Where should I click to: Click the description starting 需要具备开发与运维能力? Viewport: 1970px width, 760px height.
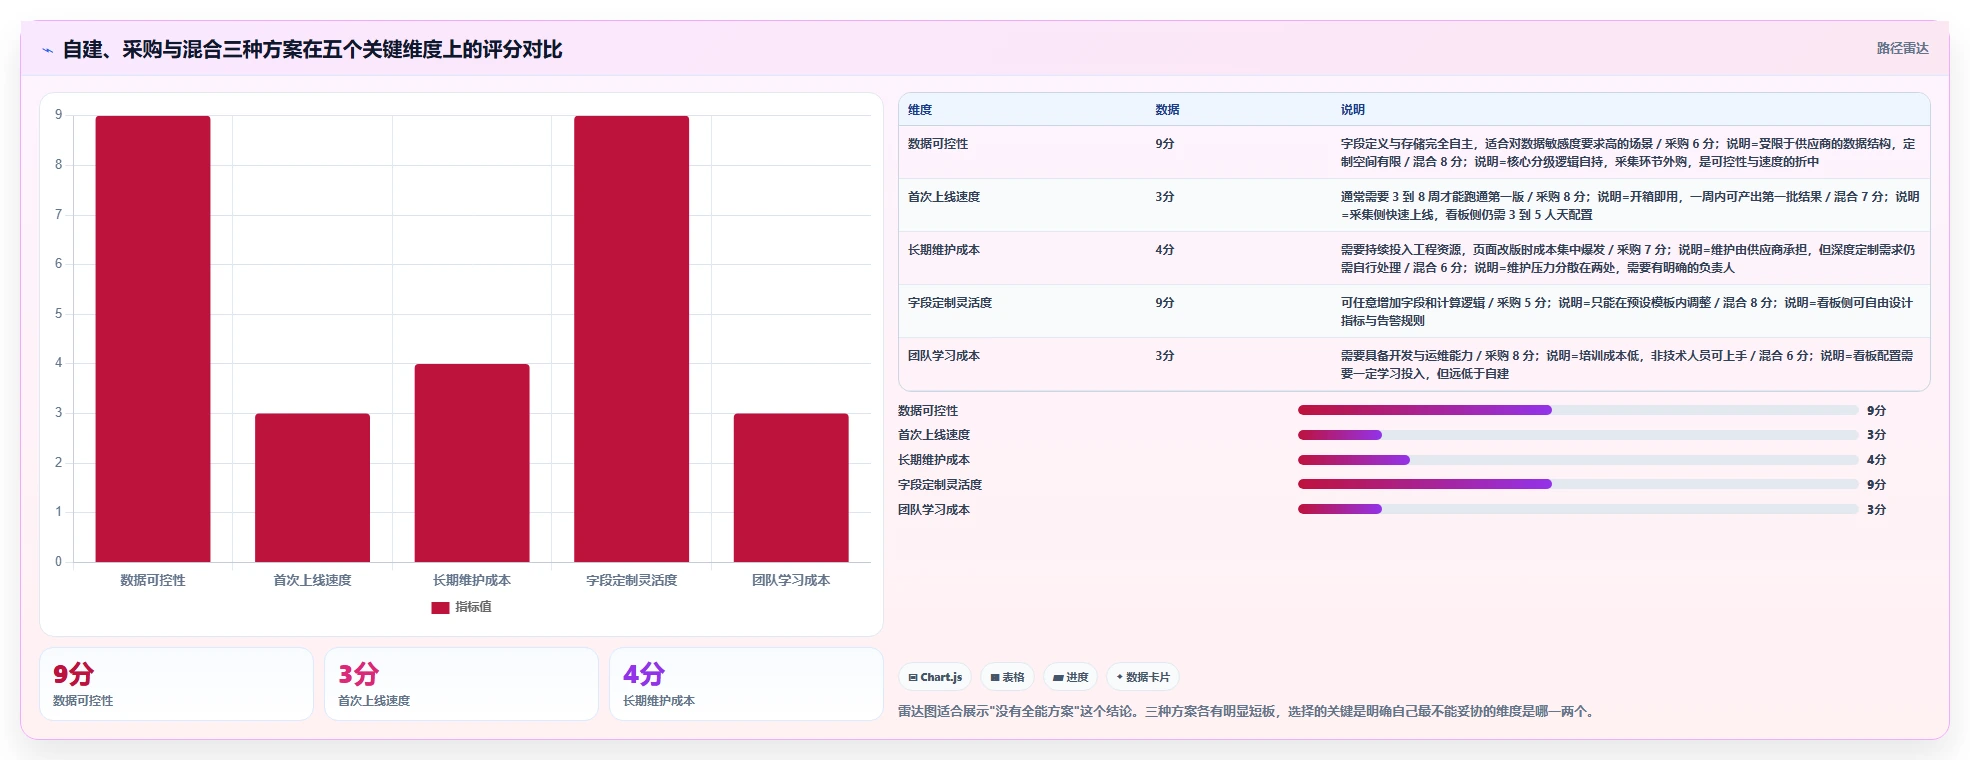pos(1627,365)
